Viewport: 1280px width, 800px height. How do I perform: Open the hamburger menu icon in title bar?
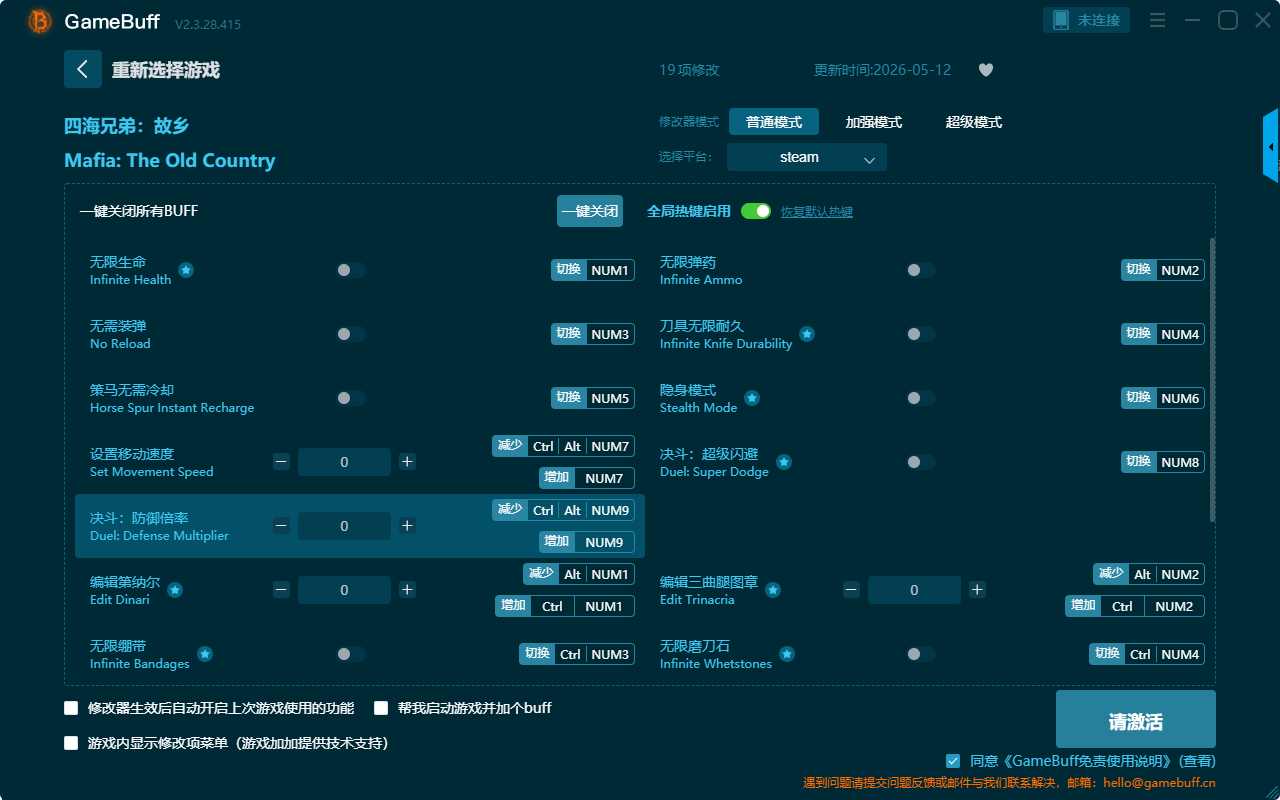(x=1157, y=20)
